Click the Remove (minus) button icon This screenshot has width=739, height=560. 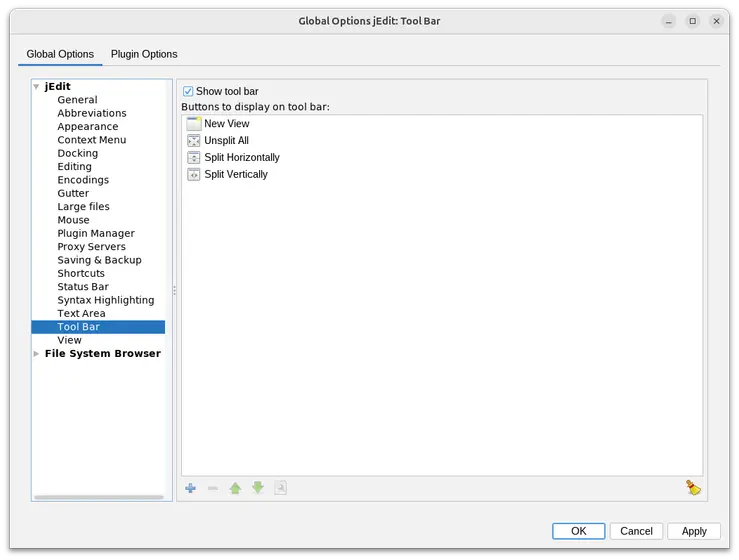click(212, 488)
